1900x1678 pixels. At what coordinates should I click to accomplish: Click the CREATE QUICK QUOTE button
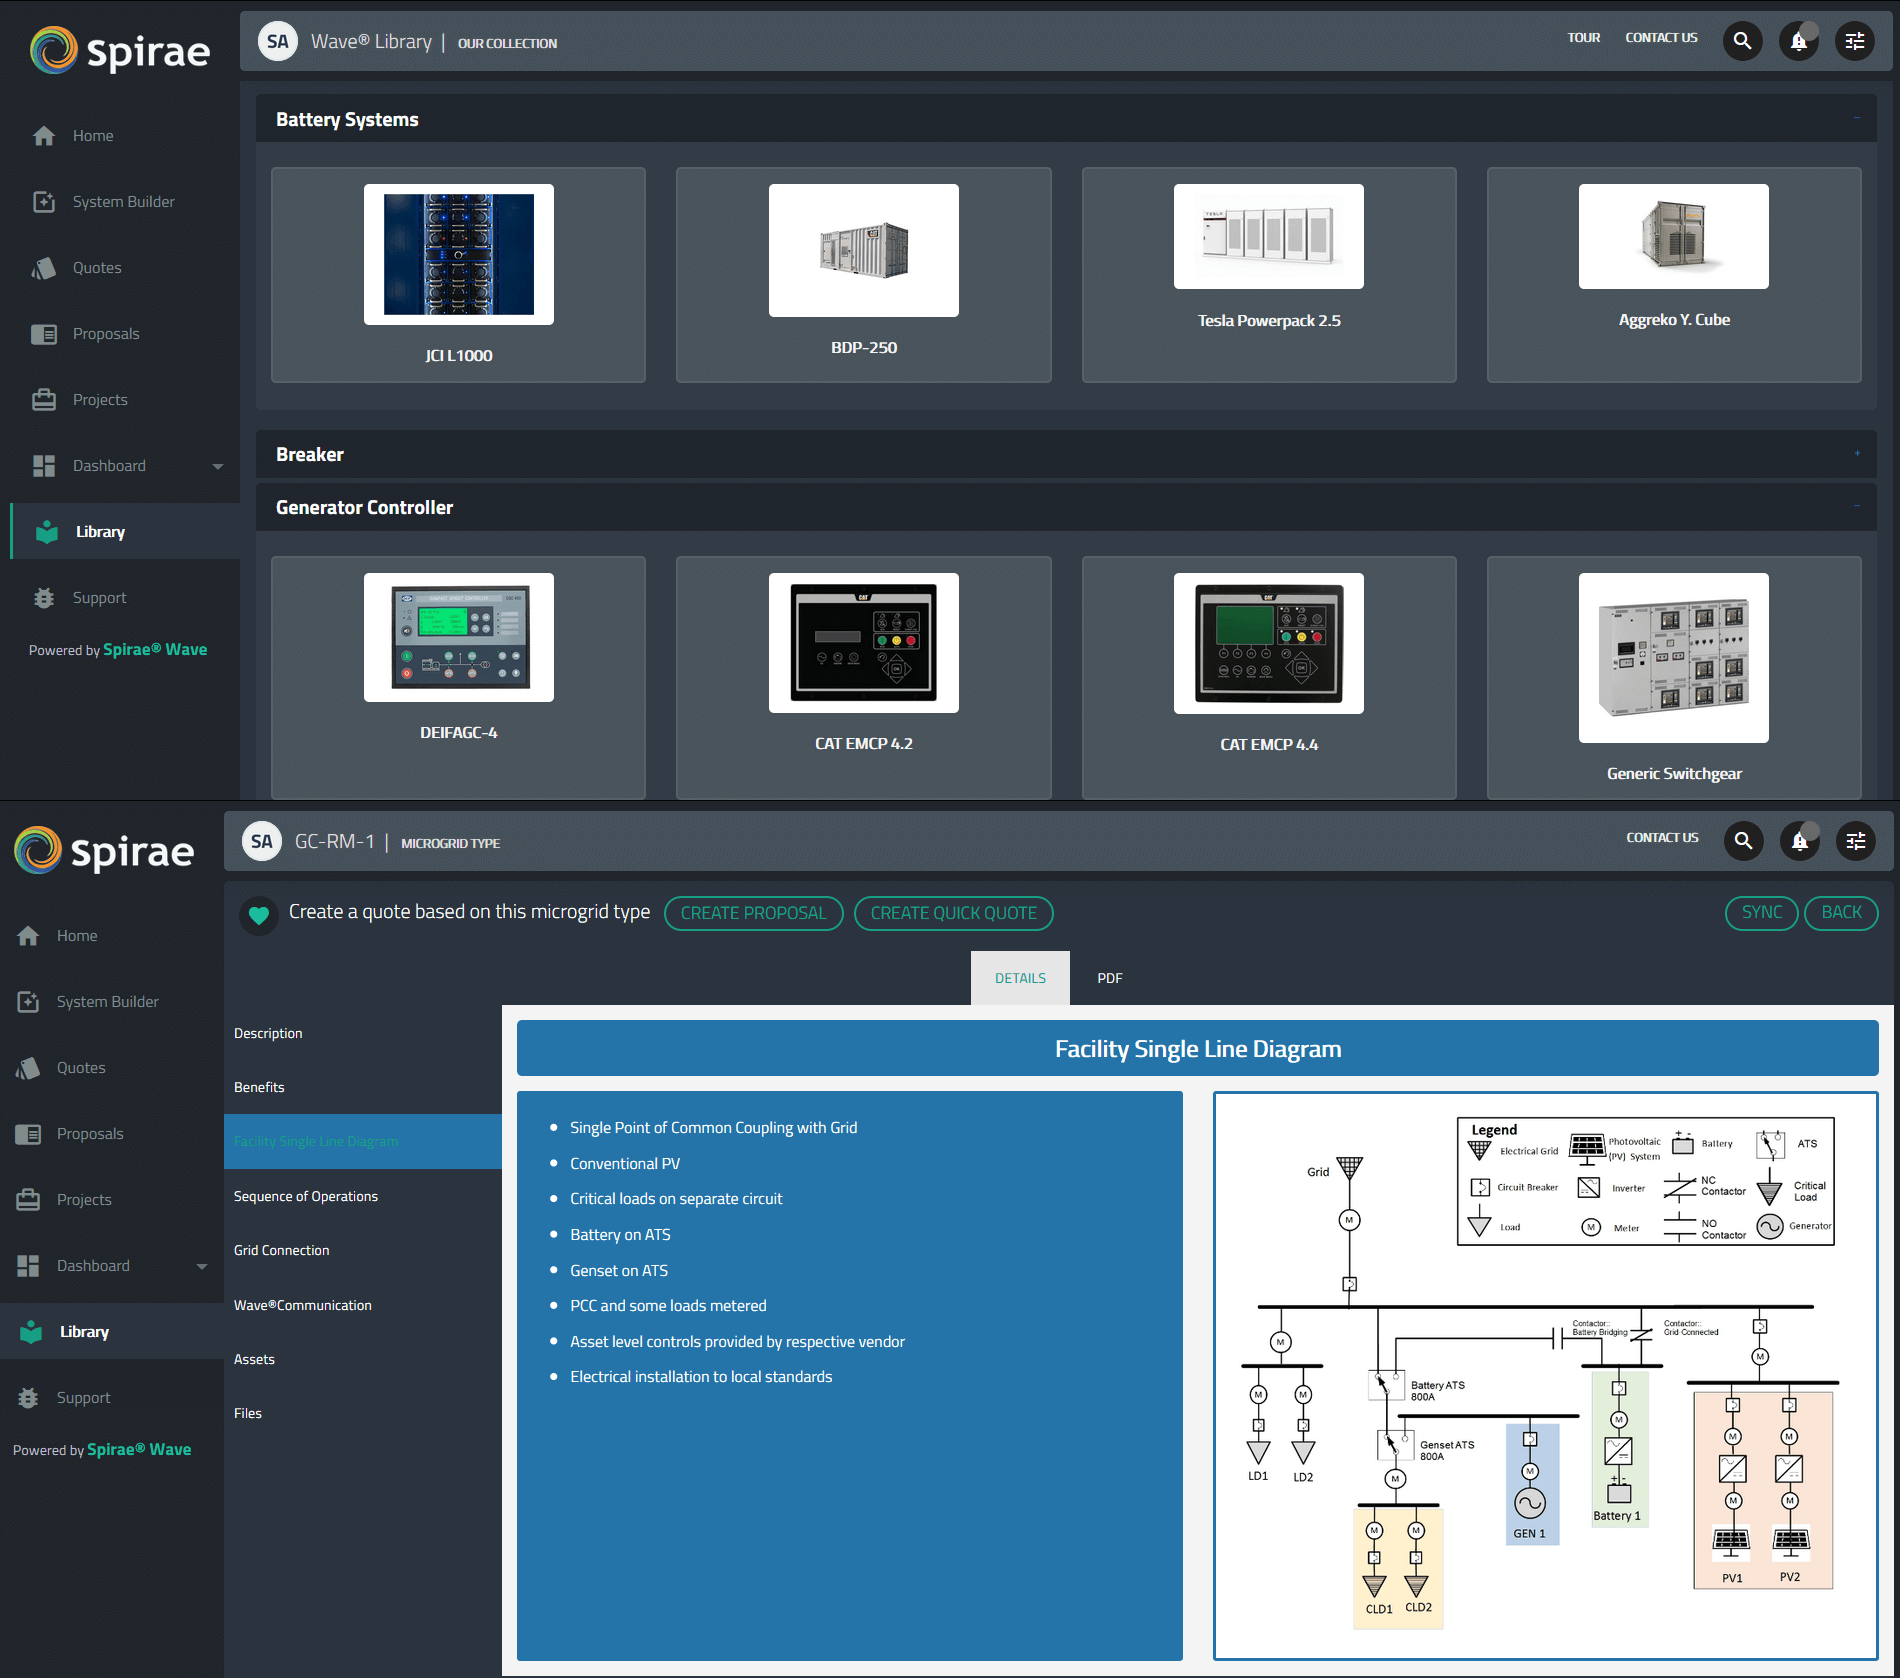(953, 913)
